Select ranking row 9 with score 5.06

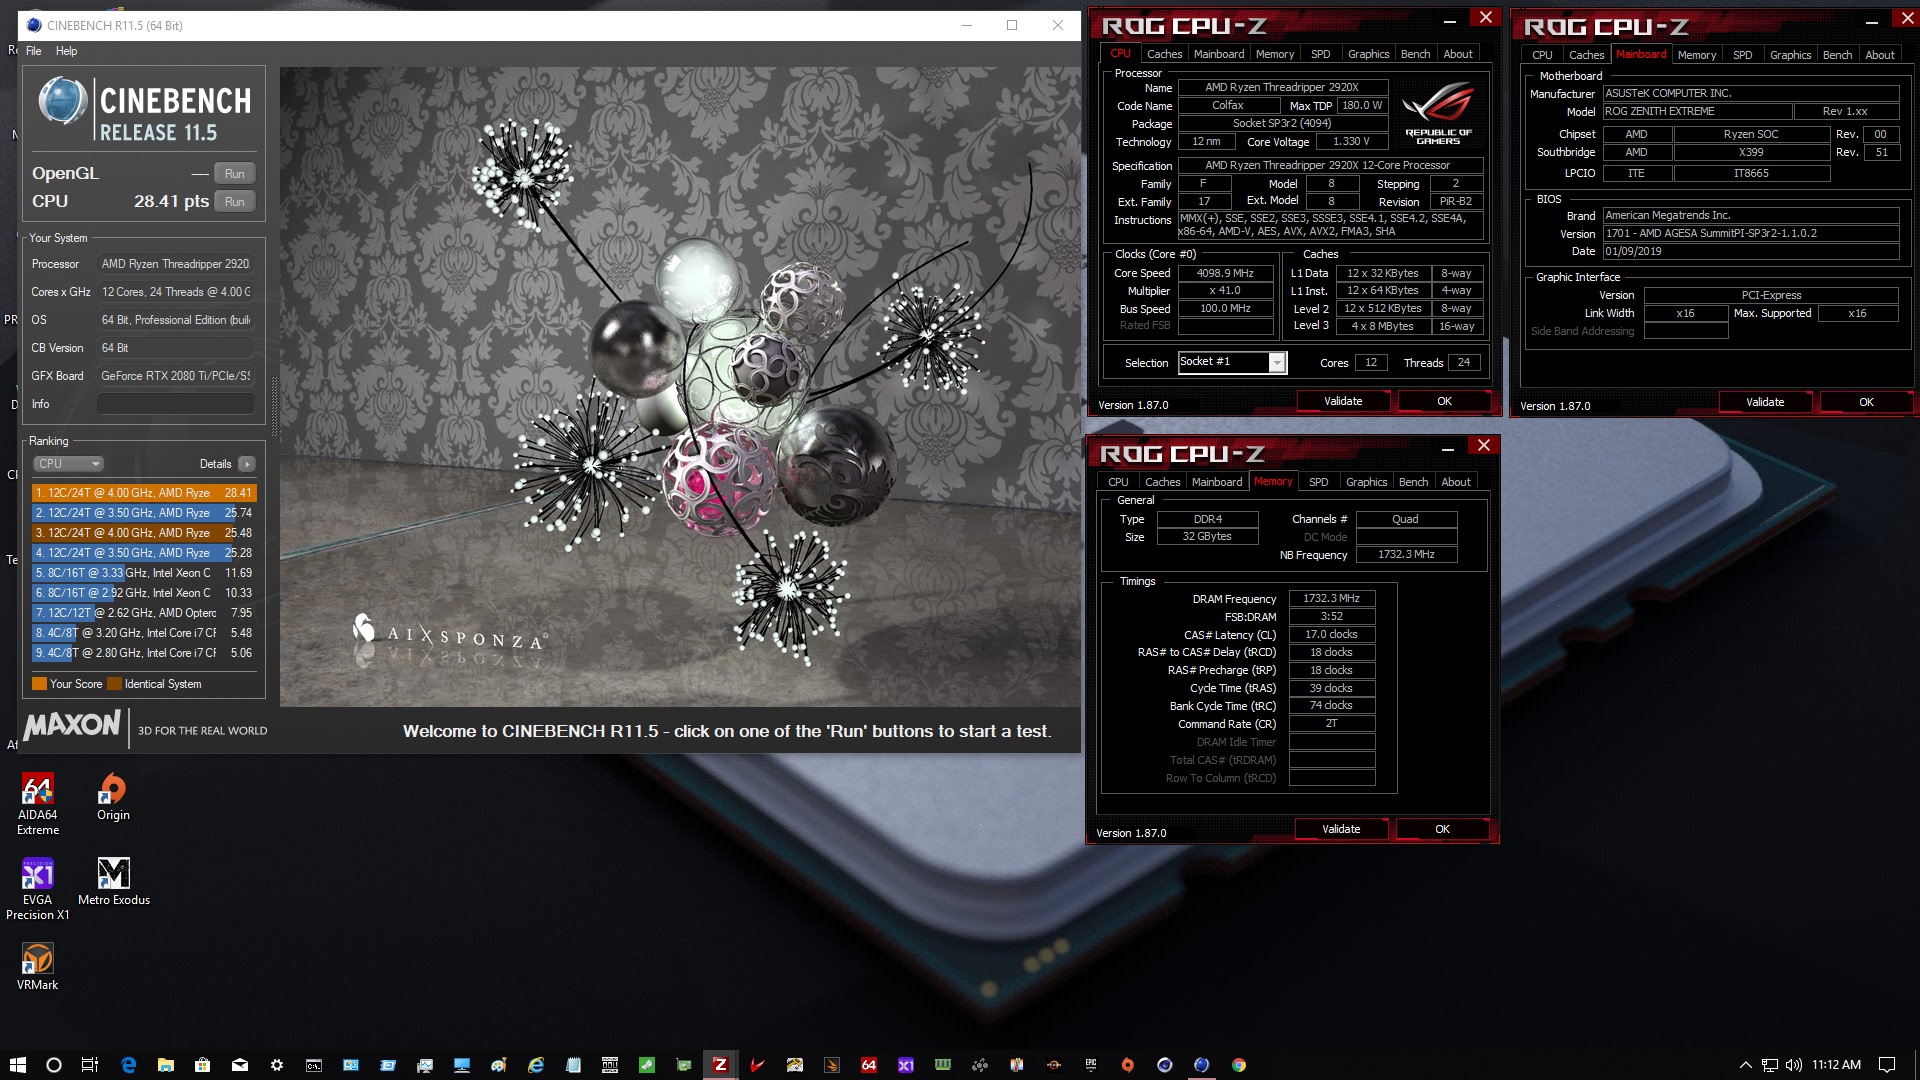[144, 653]
